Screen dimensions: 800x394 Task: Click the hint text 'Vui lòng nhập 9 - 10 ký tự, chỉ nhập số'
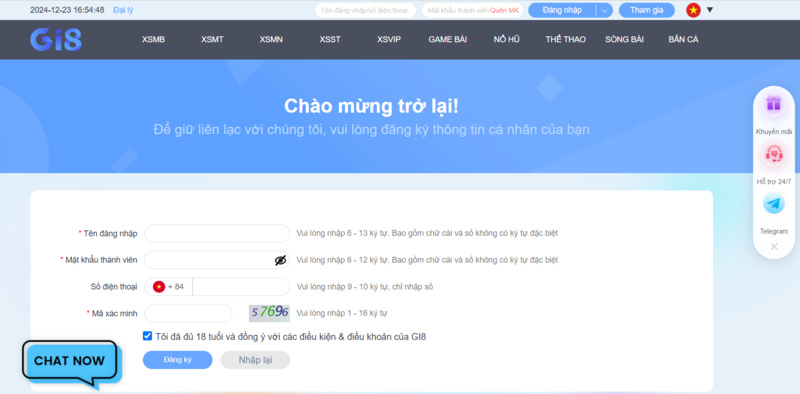364,287
